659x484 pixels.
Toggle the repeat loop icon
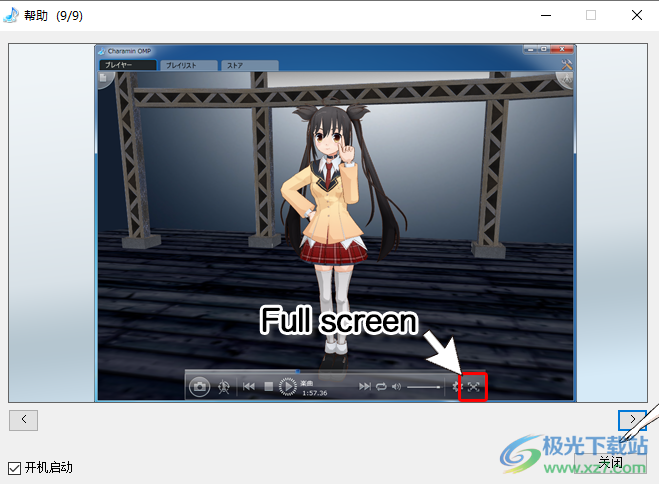pos(381,387)
